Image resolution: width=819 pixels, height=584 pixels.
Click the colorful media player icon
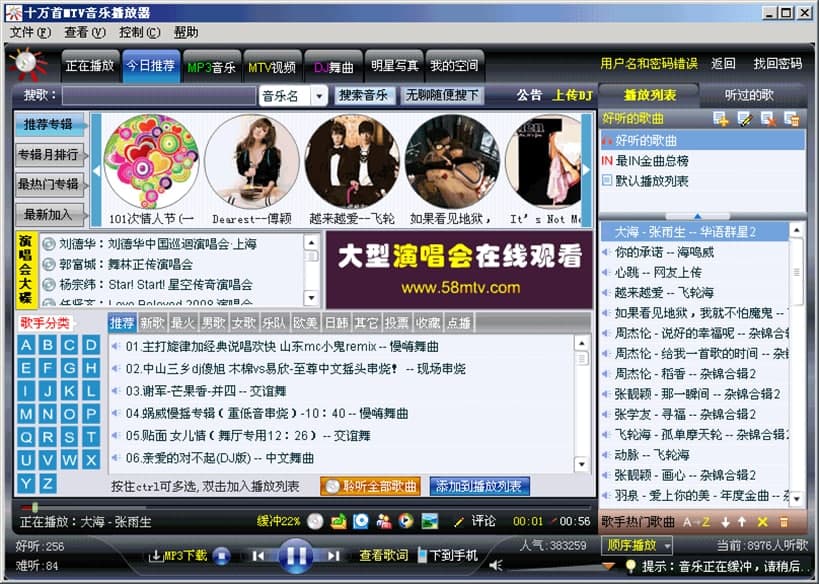pos(406,521)
